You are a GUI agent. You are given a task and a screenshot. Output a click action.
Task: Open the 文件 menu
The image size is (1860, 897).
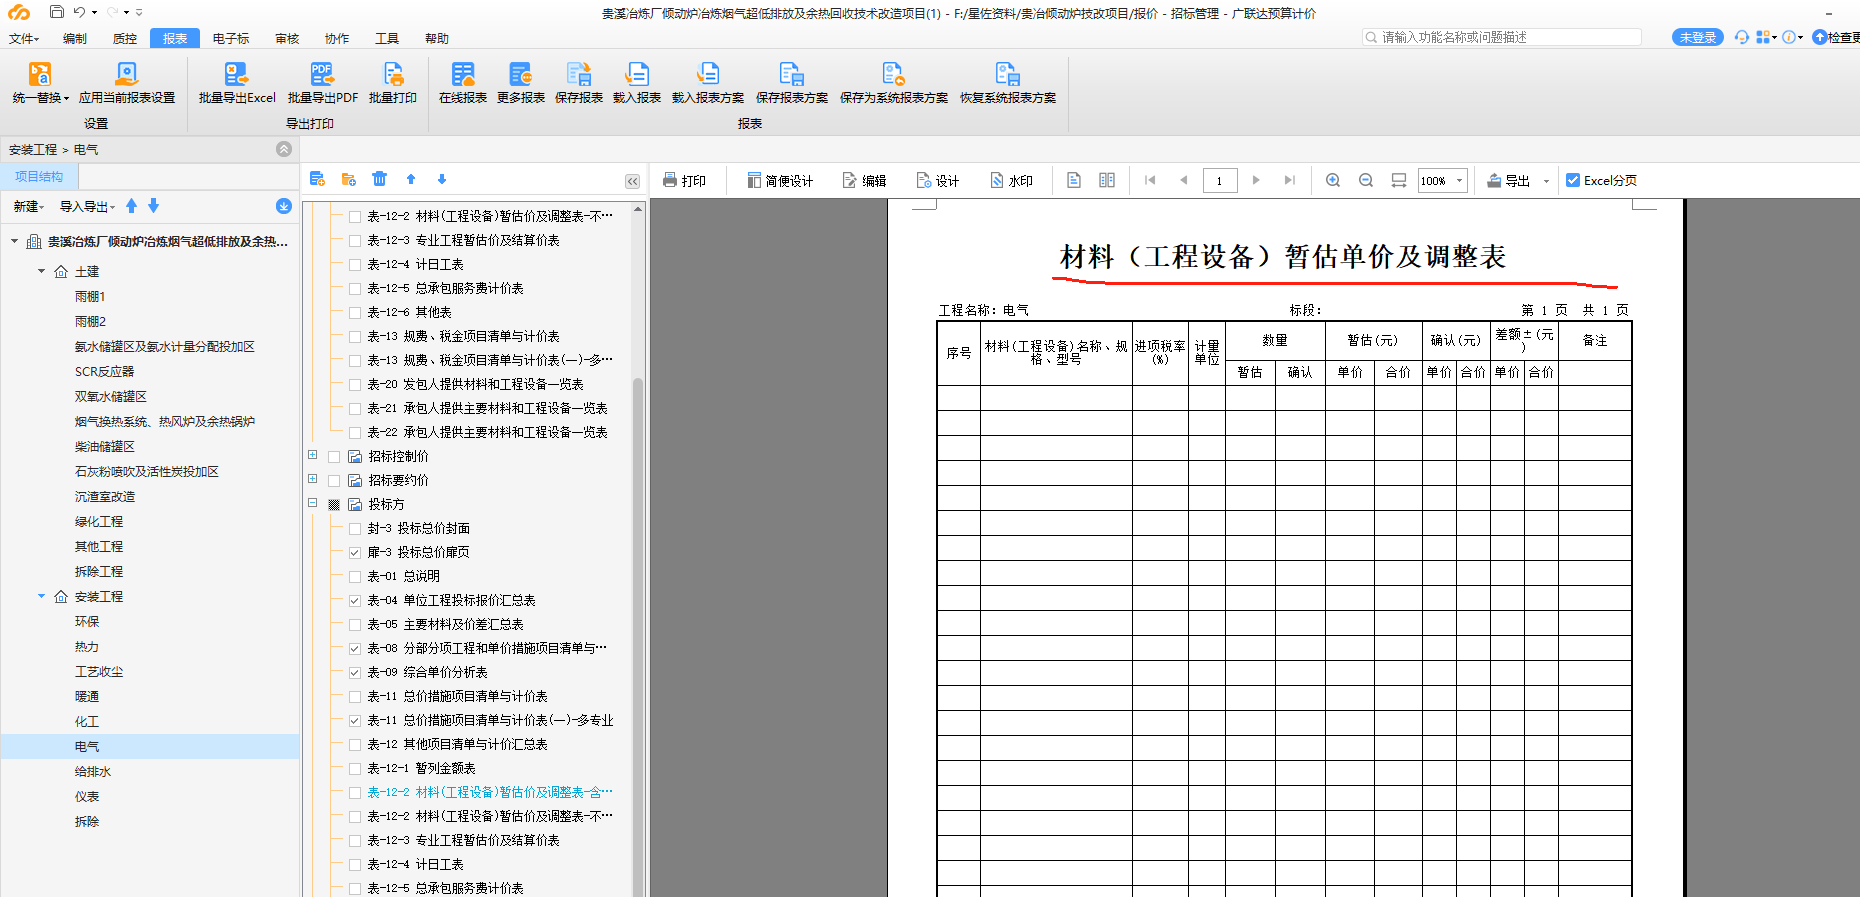(x=23, y=38)
